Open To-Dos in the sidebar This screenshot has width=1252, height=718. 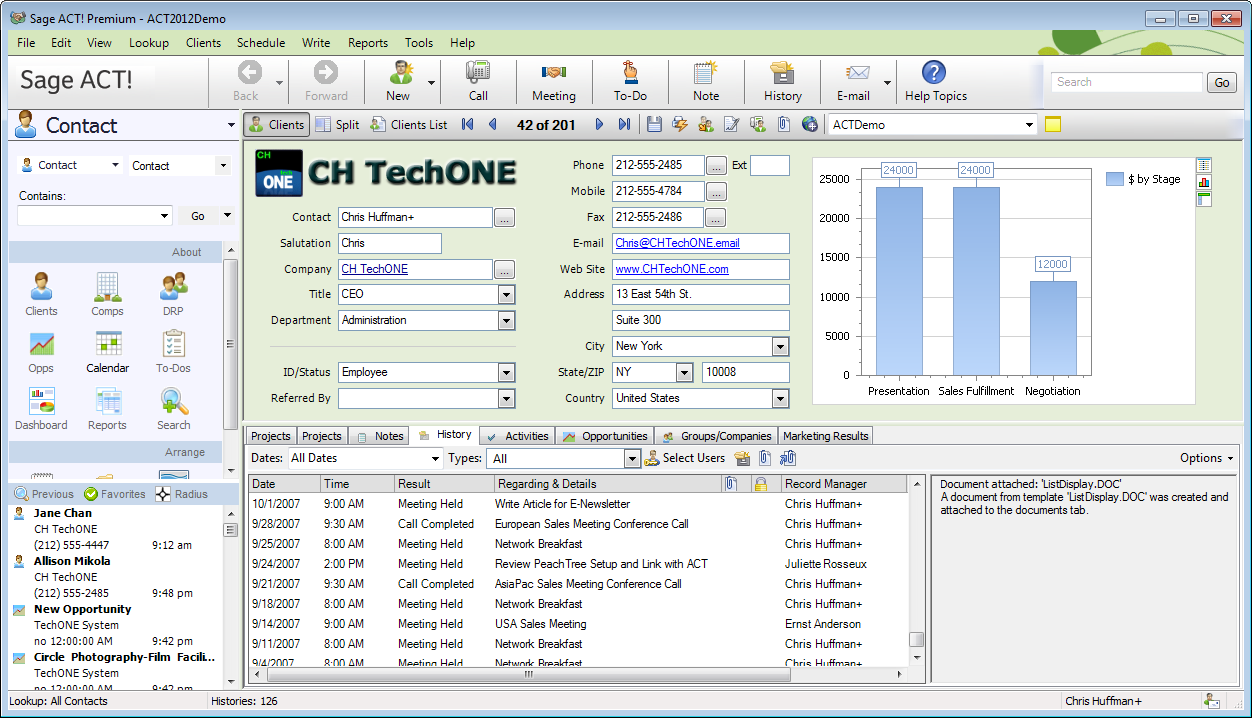(173, 351)
